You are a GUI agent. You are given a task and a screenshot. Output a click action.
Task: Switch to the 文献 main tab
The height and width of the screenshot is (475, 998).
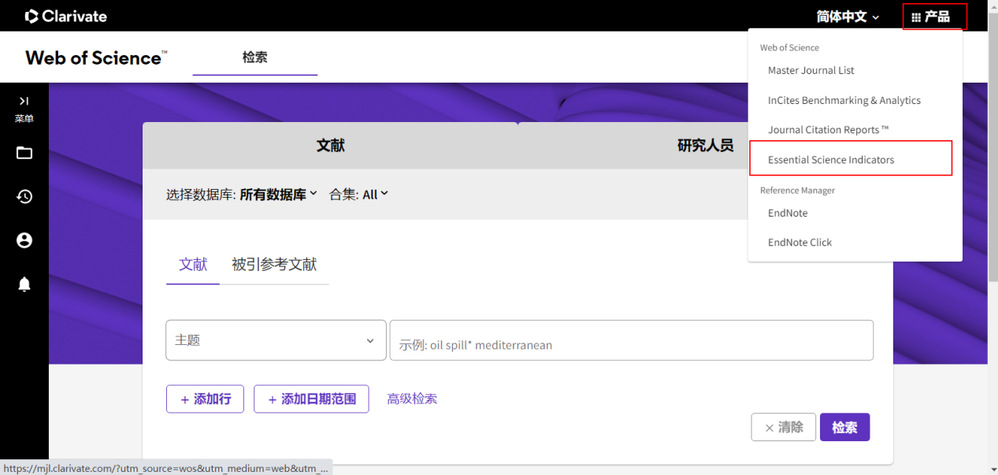(x=330, y=145)
